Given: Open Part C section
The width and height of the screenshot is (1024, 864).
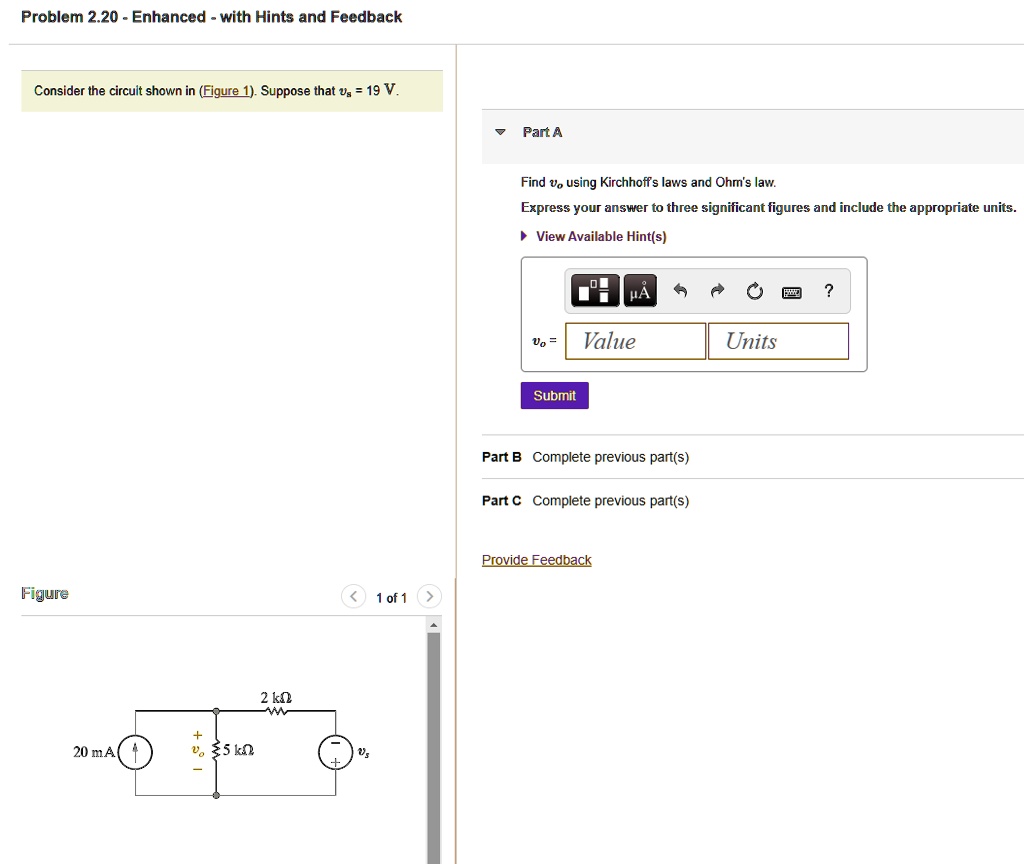Looking at the screenshot, I should pyautogui.click(x=500, y=500).
